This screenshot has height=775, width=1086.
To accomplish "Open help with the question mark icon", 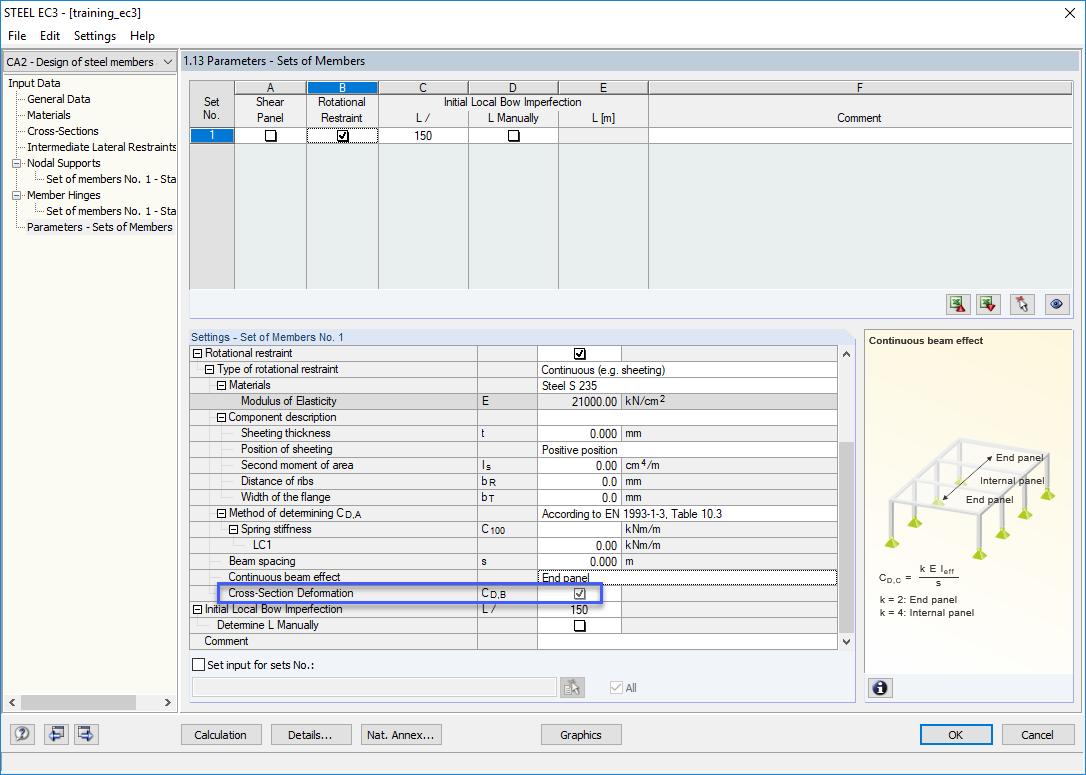I will pos(21,734).
